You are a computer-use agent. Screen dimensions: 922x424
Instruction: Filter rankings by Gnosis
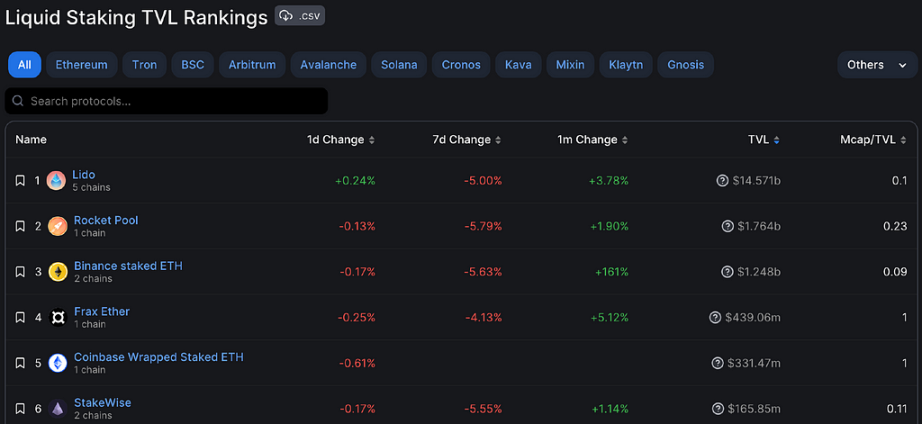[686, 65]
